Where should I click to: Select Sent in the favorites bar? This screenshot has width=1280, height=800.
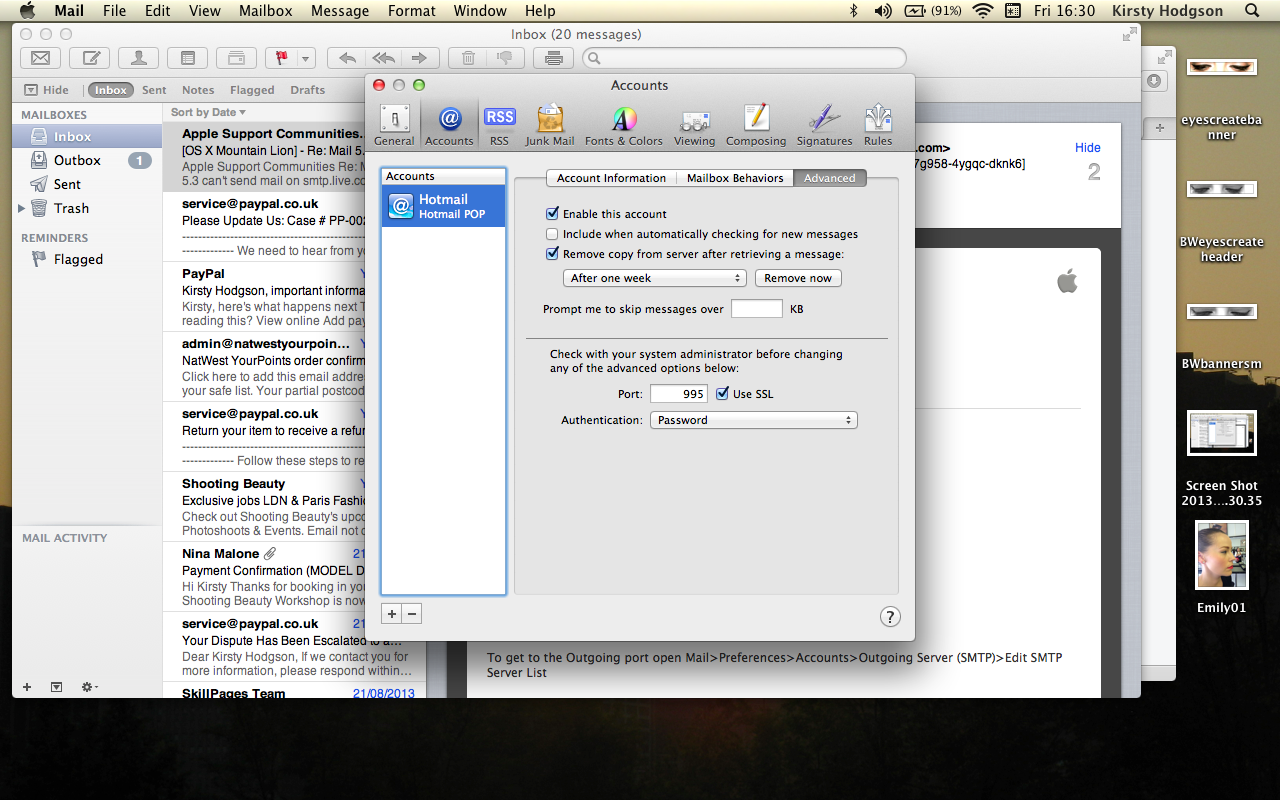(154, 90)
